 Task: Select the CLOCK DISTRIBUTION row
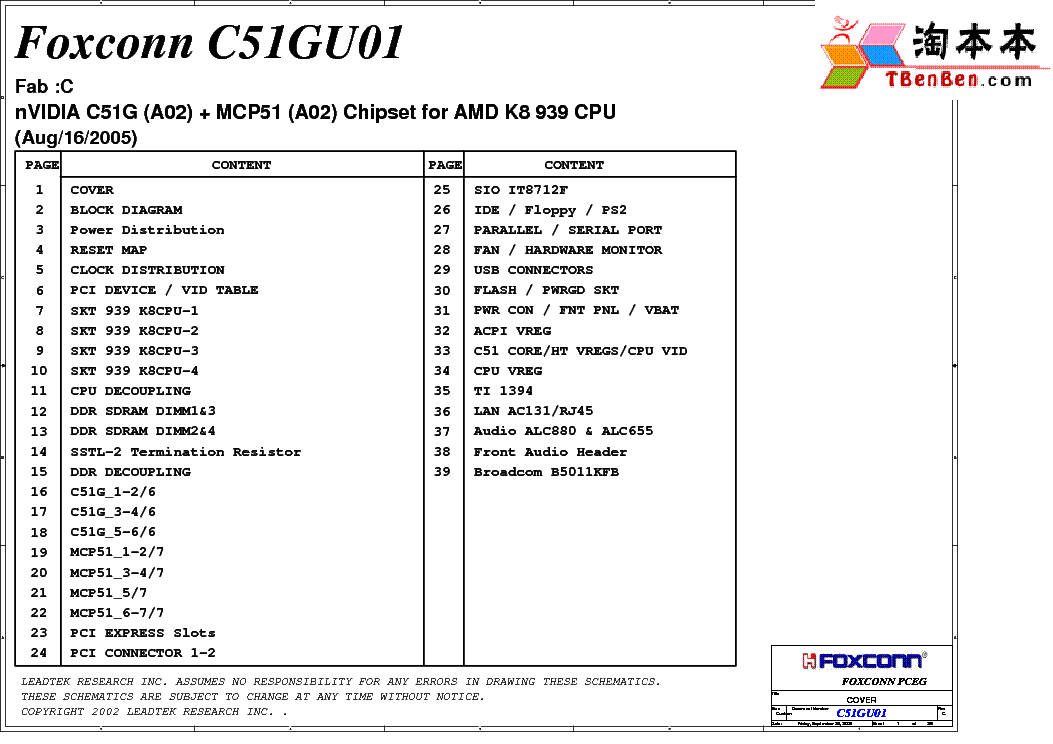pos(147,270)
